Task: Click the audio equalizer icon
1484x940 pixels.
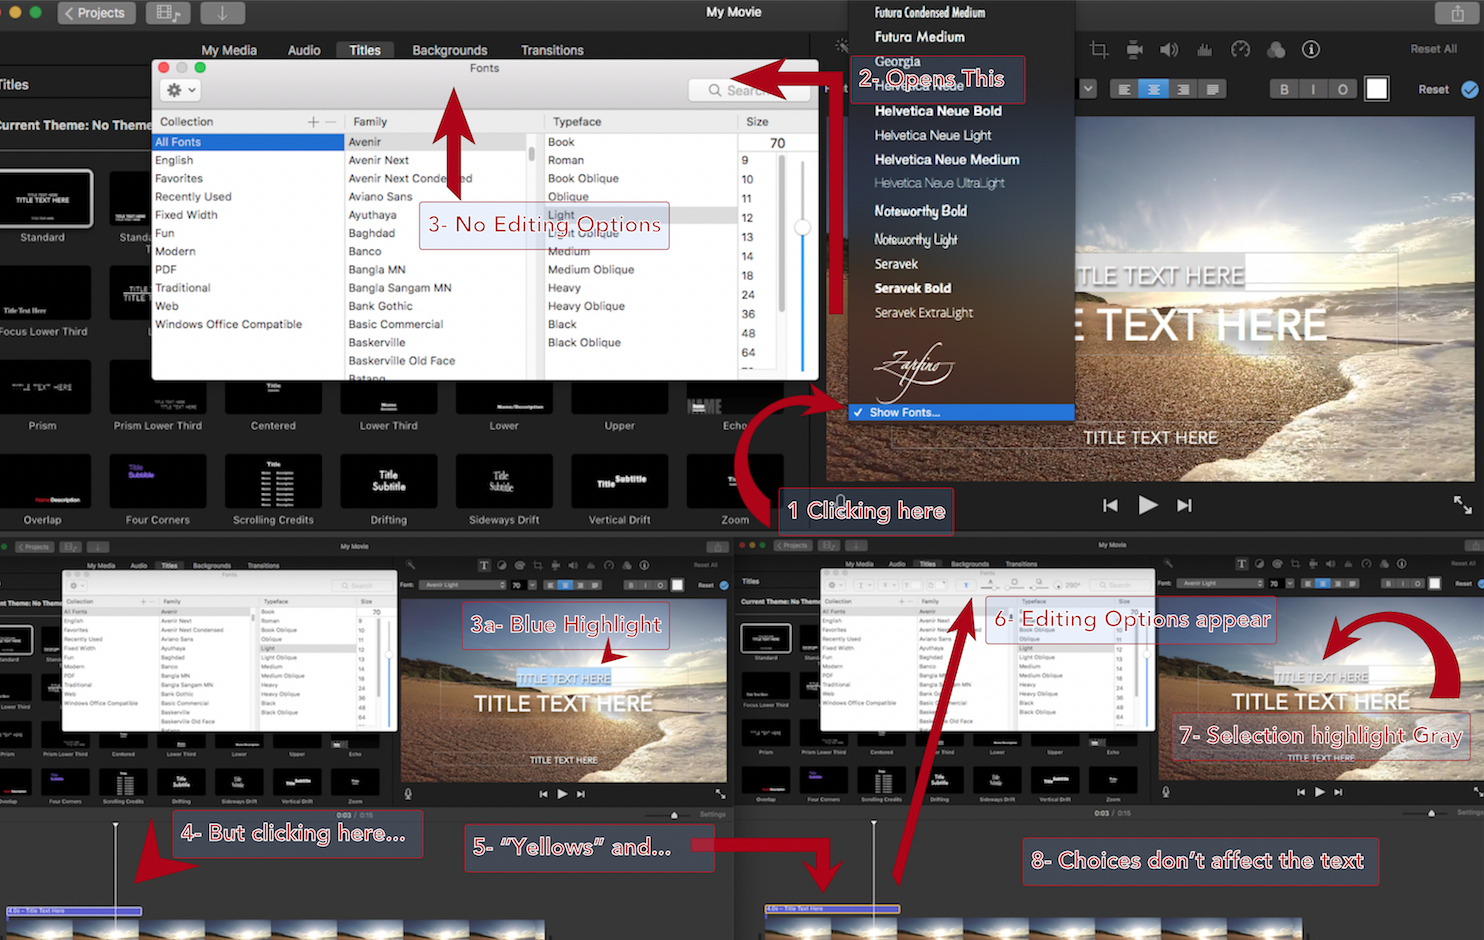Action: point(1205,49)
